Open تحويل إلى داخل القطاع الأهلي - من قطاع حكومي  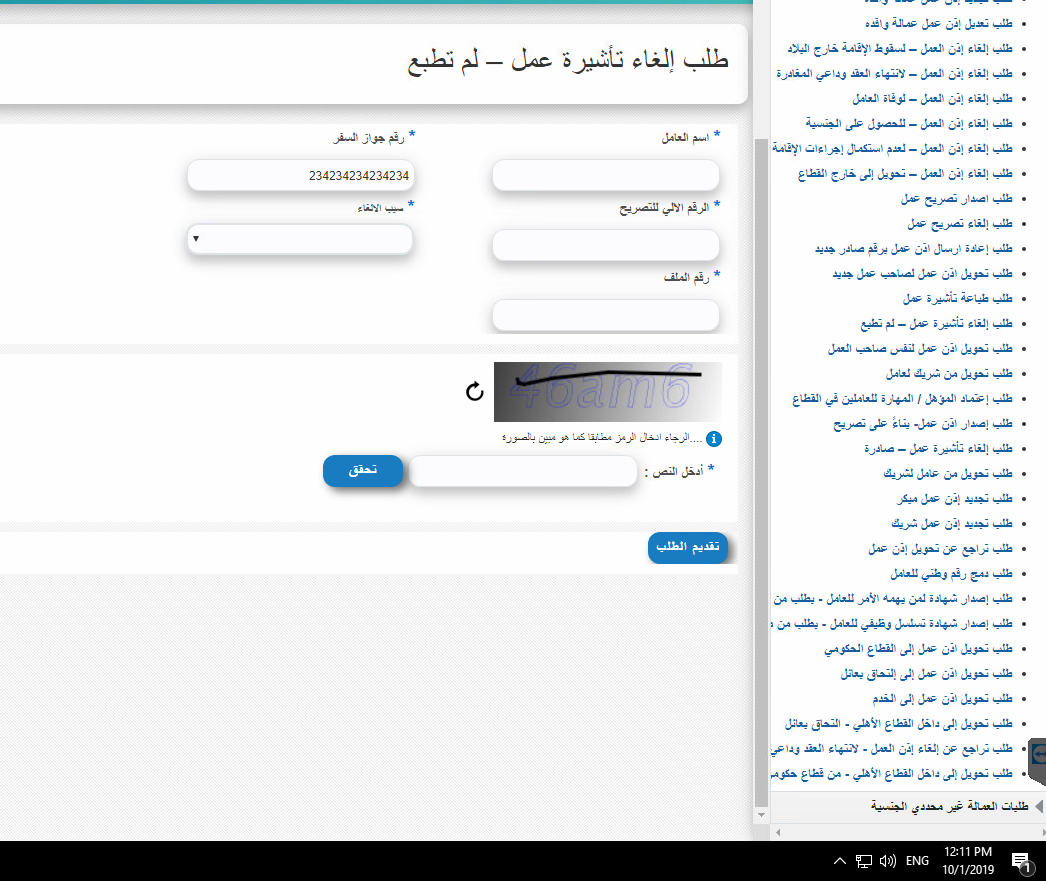click(x=893, y=774)
